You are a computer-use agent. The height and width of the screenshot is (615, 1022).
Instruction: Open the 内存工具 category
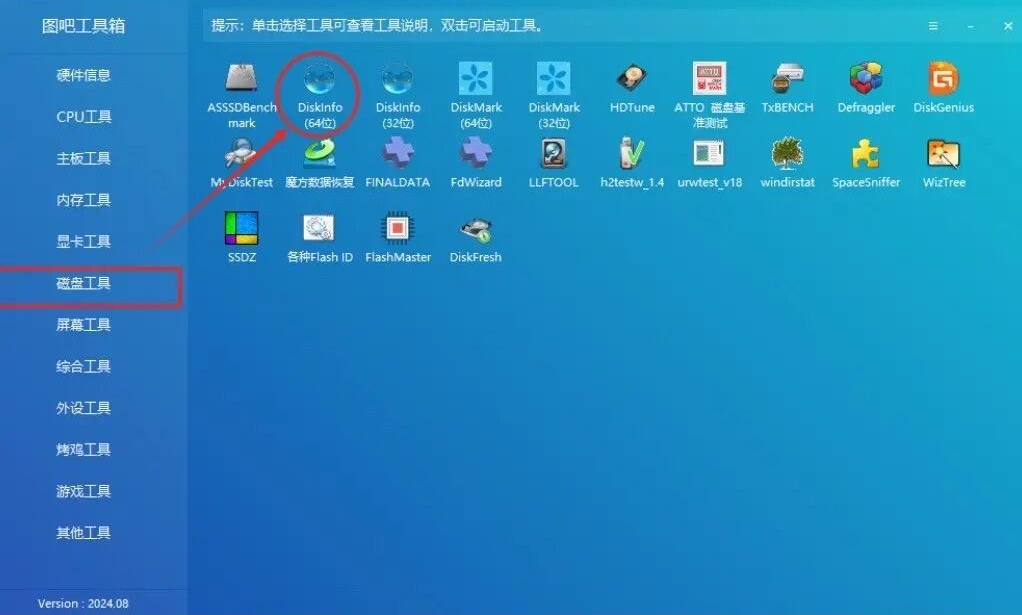tap(83, 200)
